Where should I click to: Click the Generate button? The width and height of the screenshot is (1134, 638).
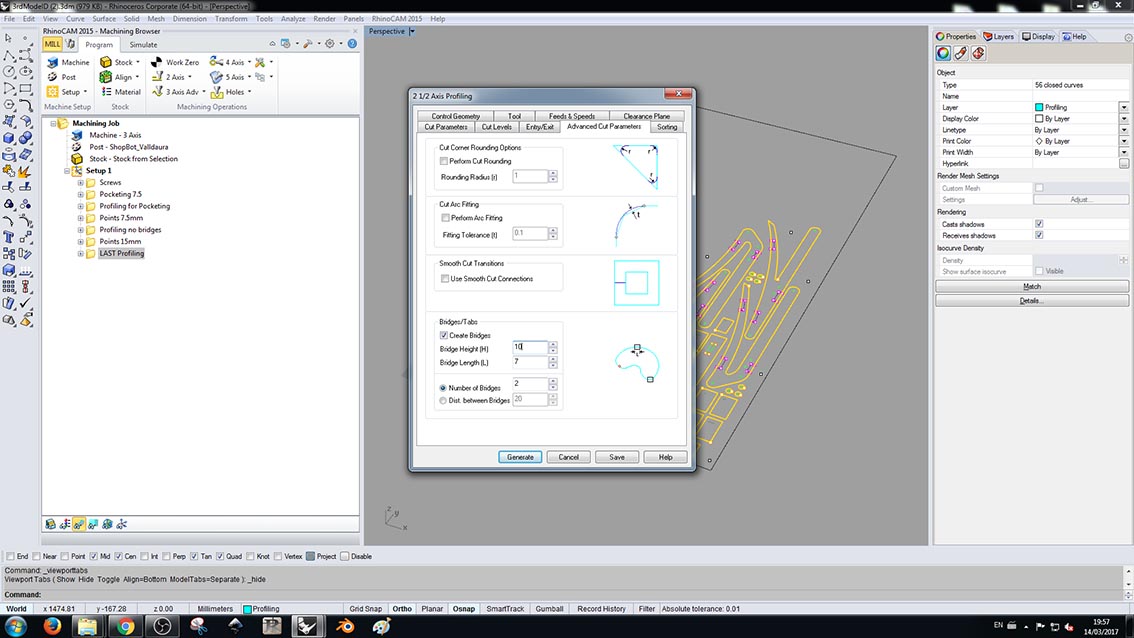pos(519,456)
